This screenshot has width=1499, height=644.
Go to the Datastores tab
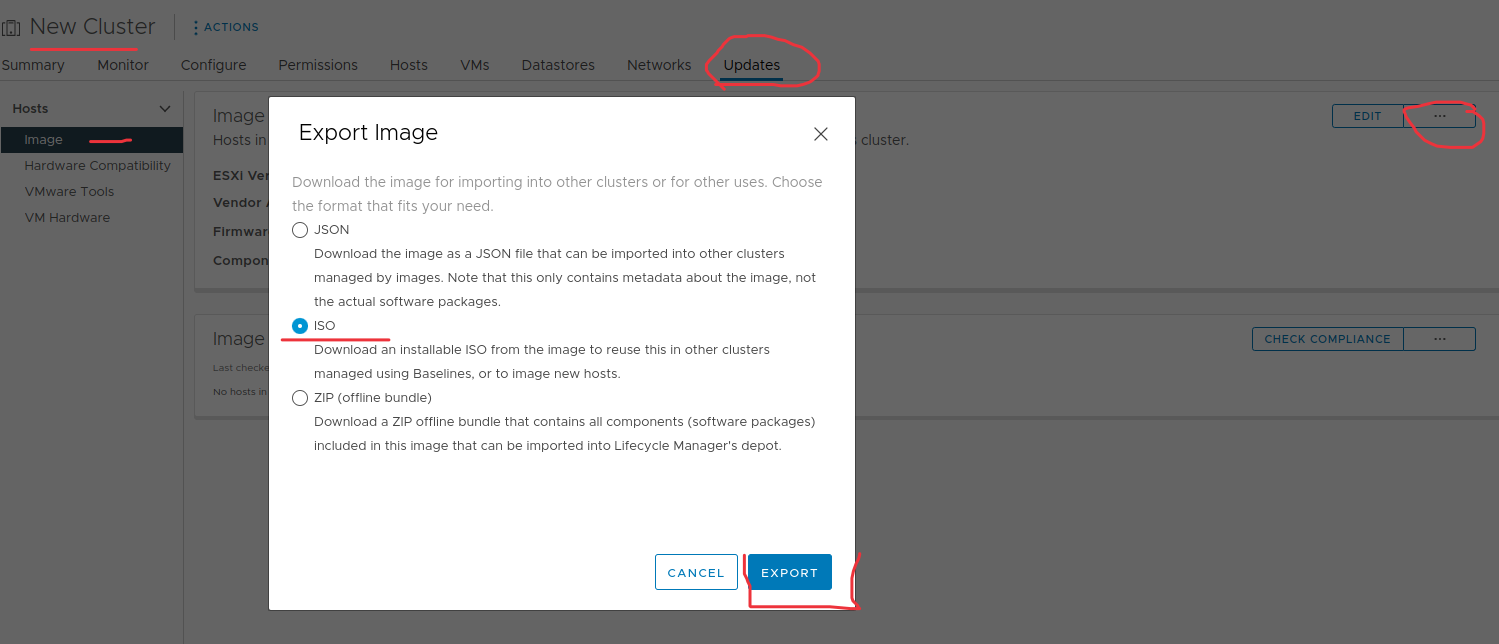coord(557,64)
